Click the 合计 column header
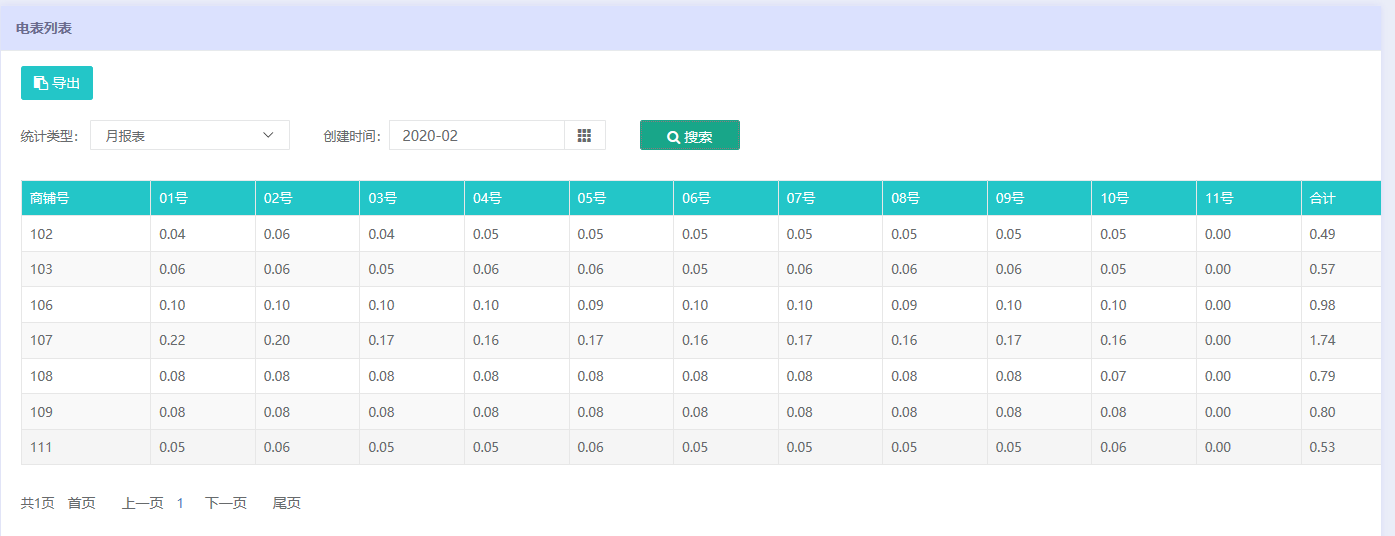The height and width of the screenshot is (536, 1395). 1322,198
